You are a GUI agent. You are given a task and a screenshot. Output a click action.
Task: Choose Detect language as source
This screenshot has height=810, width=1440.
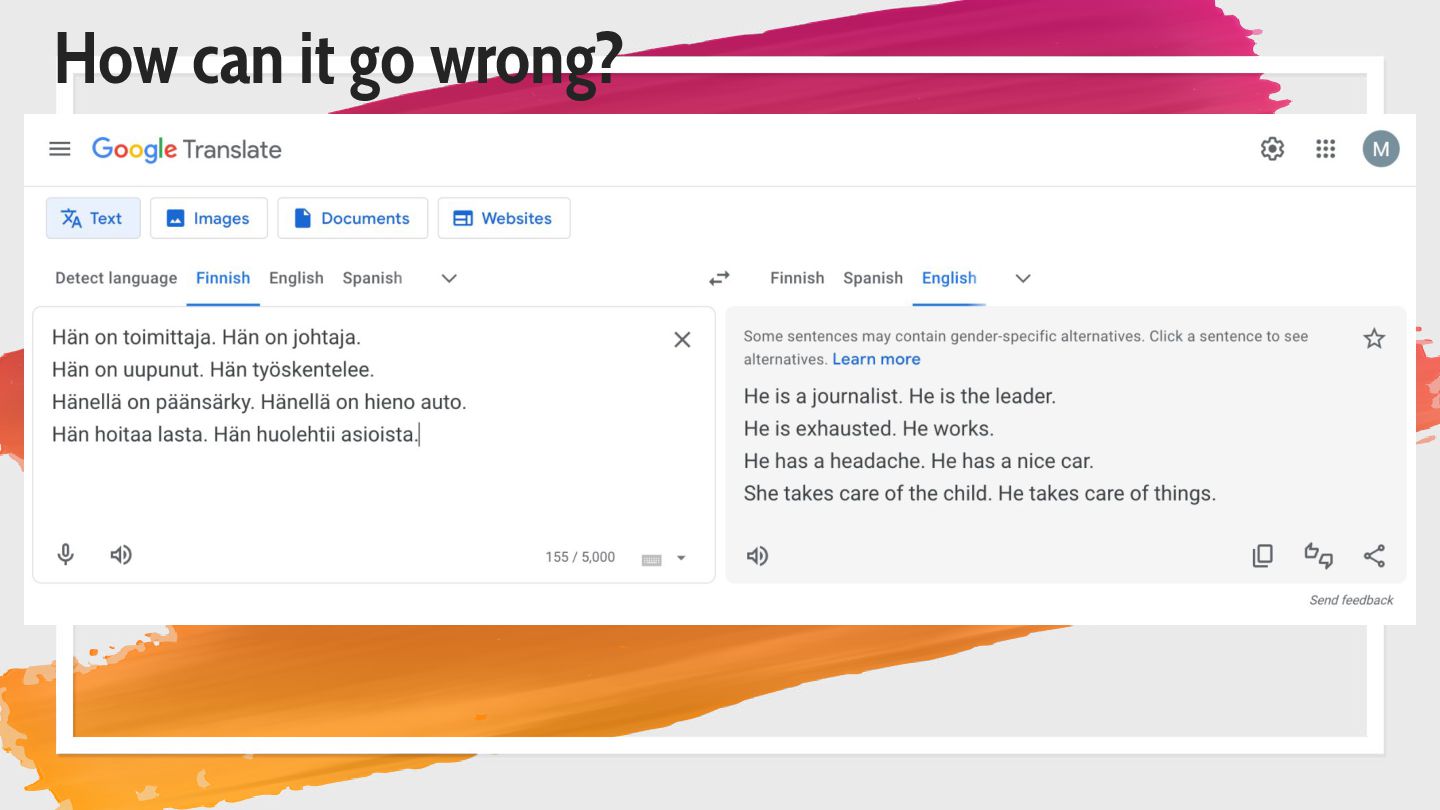[x=116, y=278]
